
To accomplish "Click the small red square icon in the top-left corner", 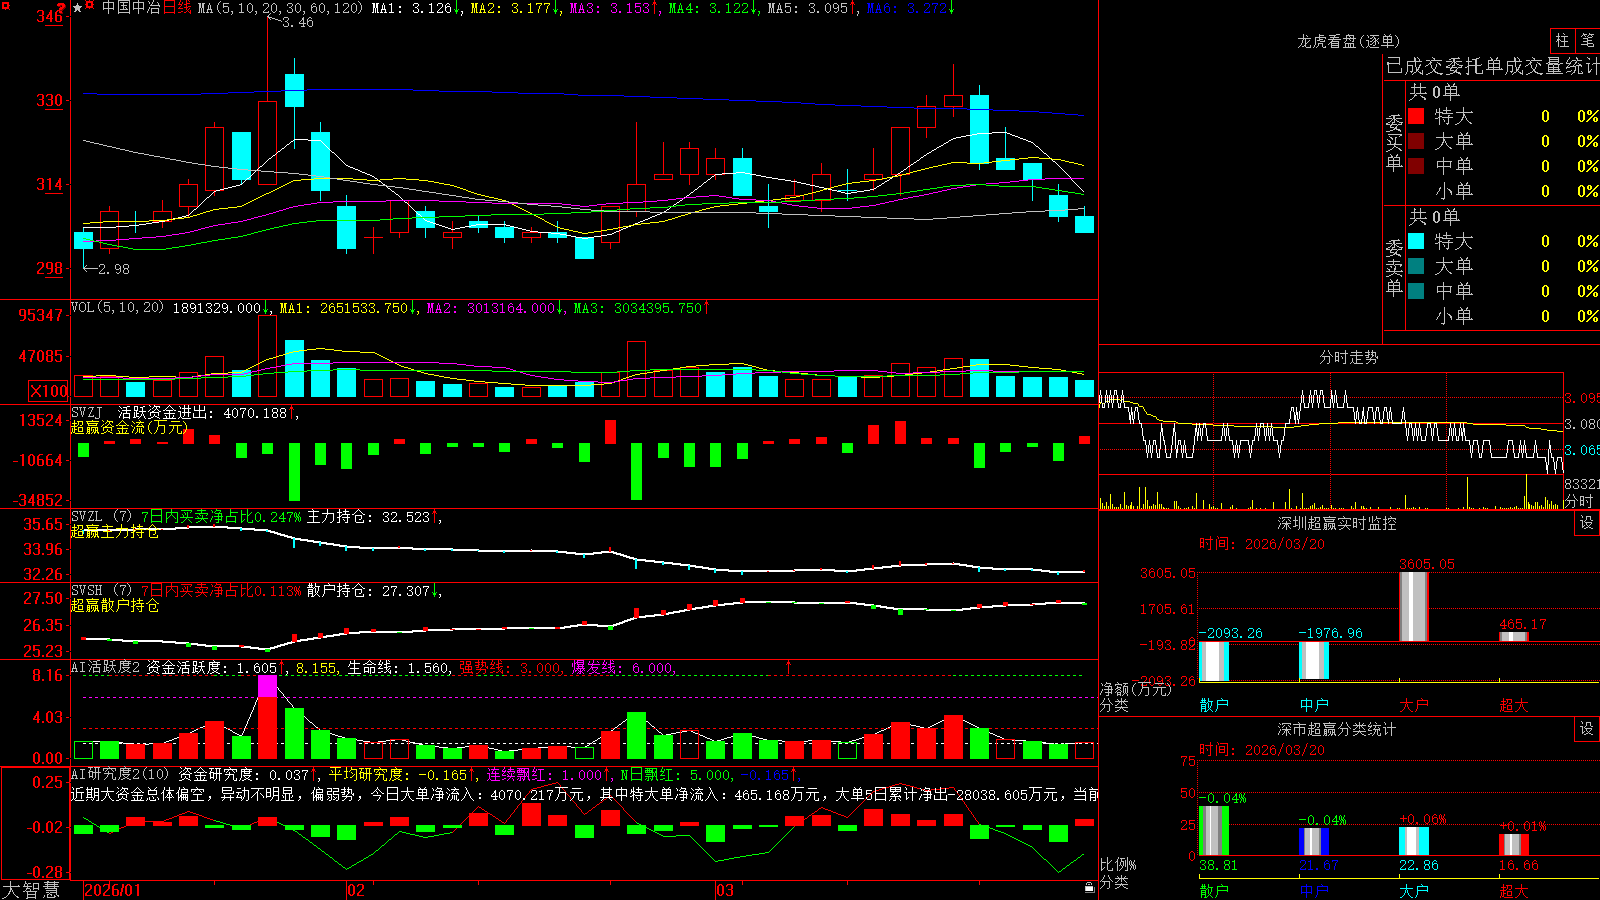I will point(6,6).
